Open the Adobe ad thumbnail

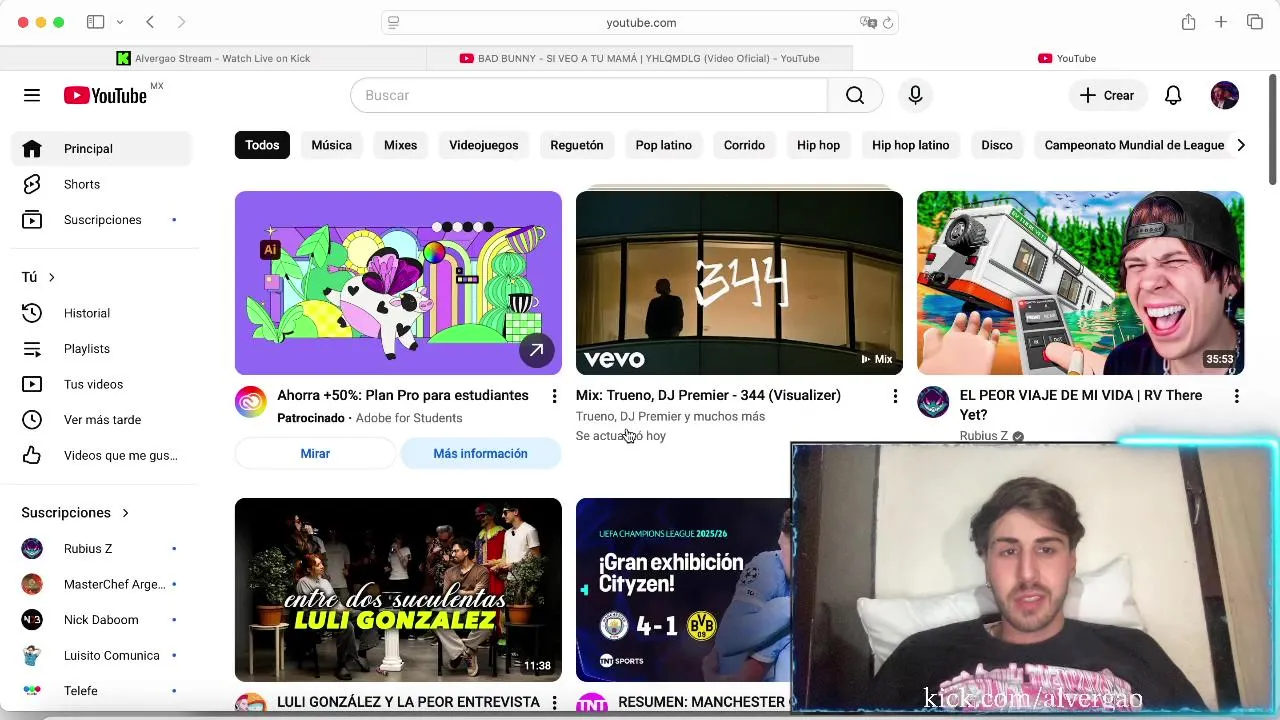click(x=398, y=283)
